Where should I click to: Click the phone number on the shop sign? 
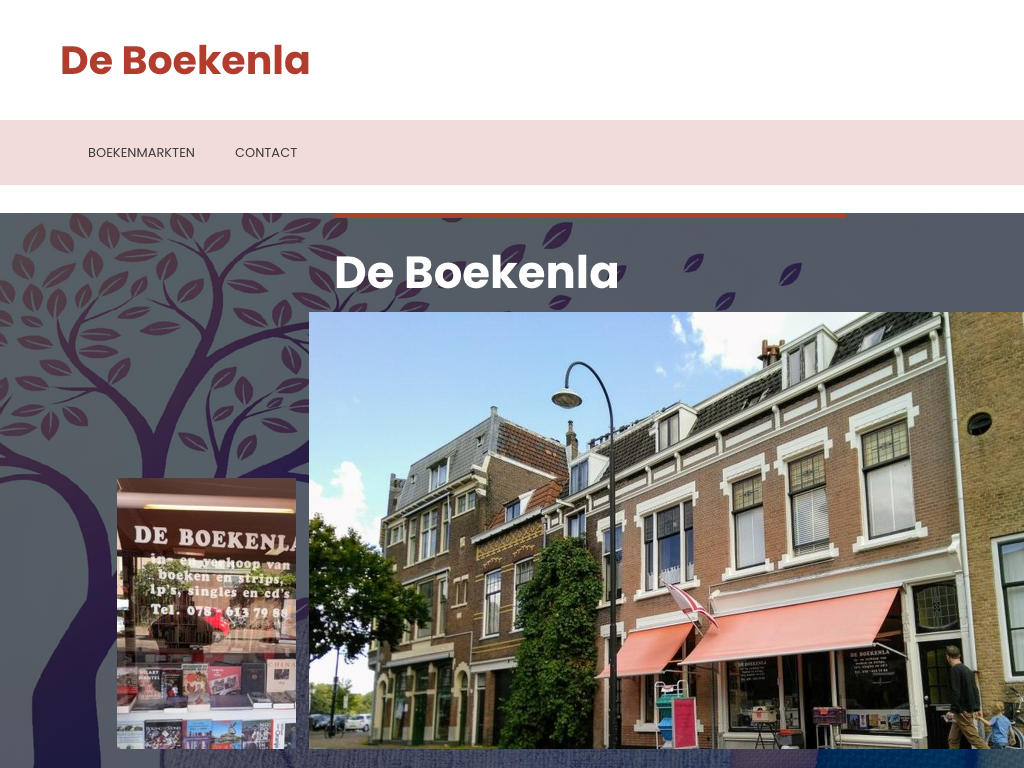pos(219,612)
